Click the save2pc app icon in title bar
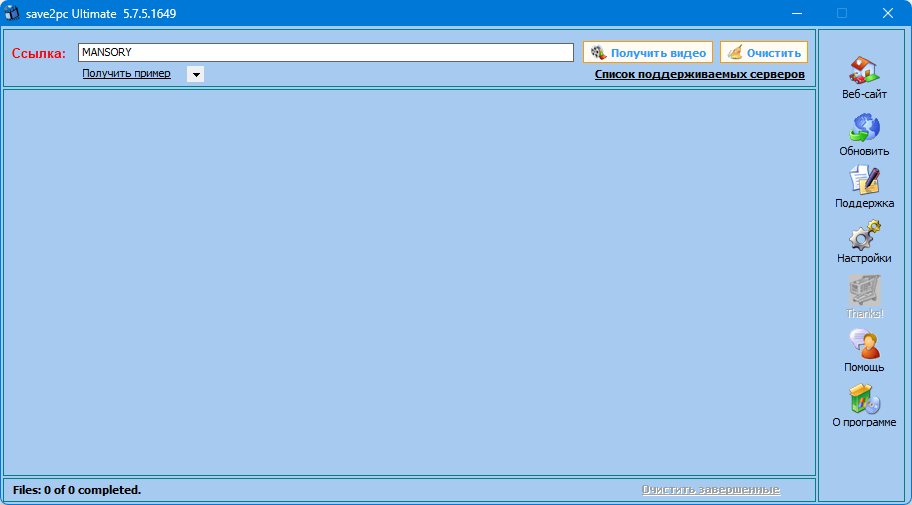The image size is (912, 505). pos(12,13)
